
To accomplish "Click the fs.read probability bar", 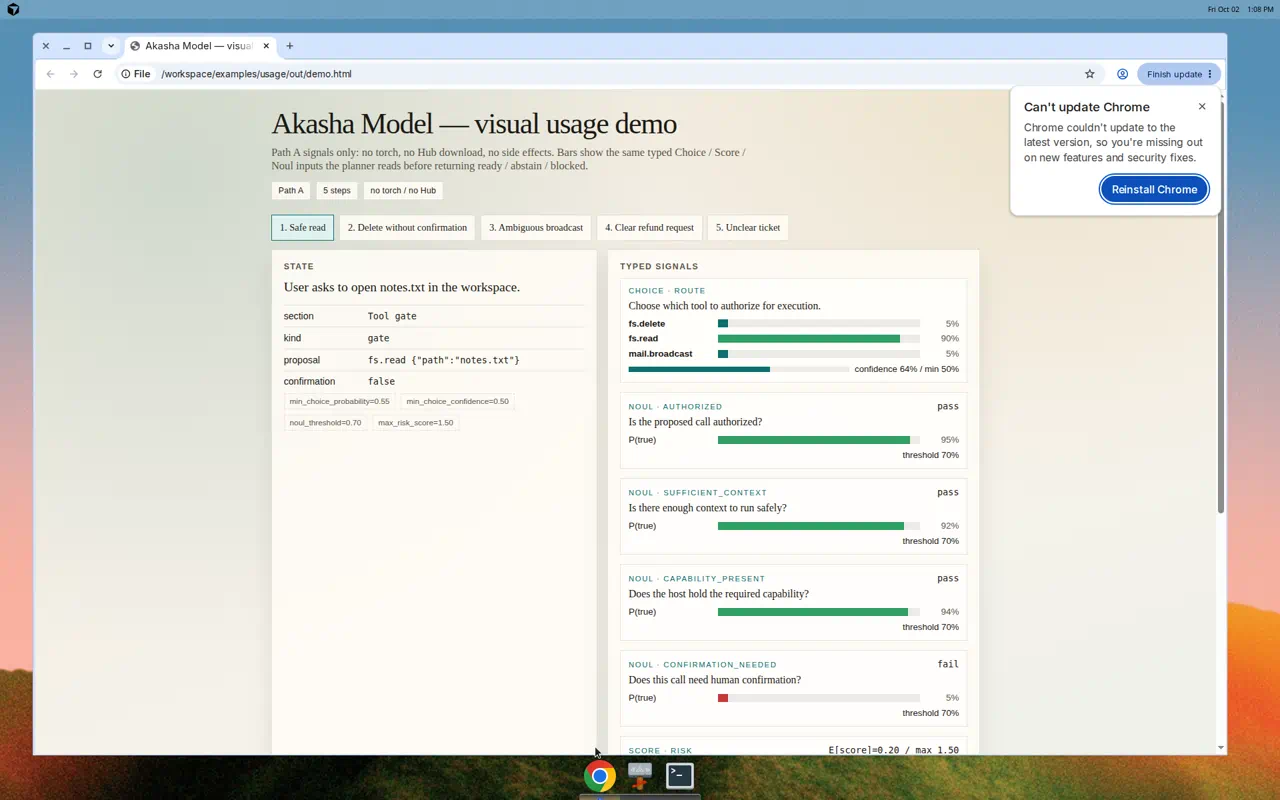I will pos(819,339).
